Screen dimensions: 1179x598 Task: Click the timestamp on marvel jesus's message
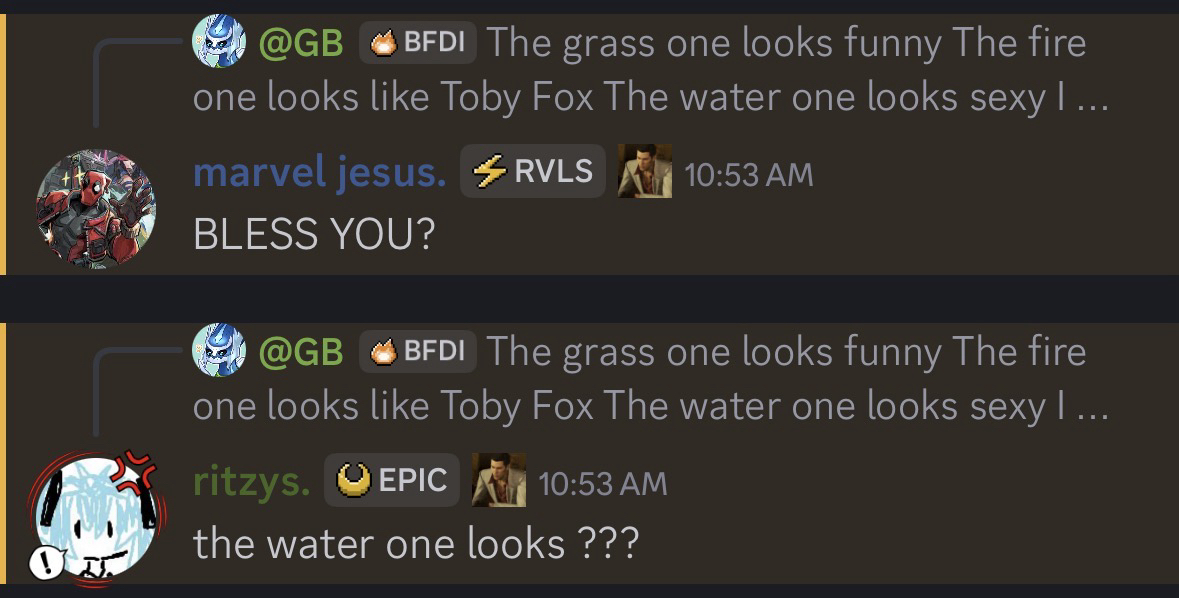pyautogui.click(x=749, y=175)
